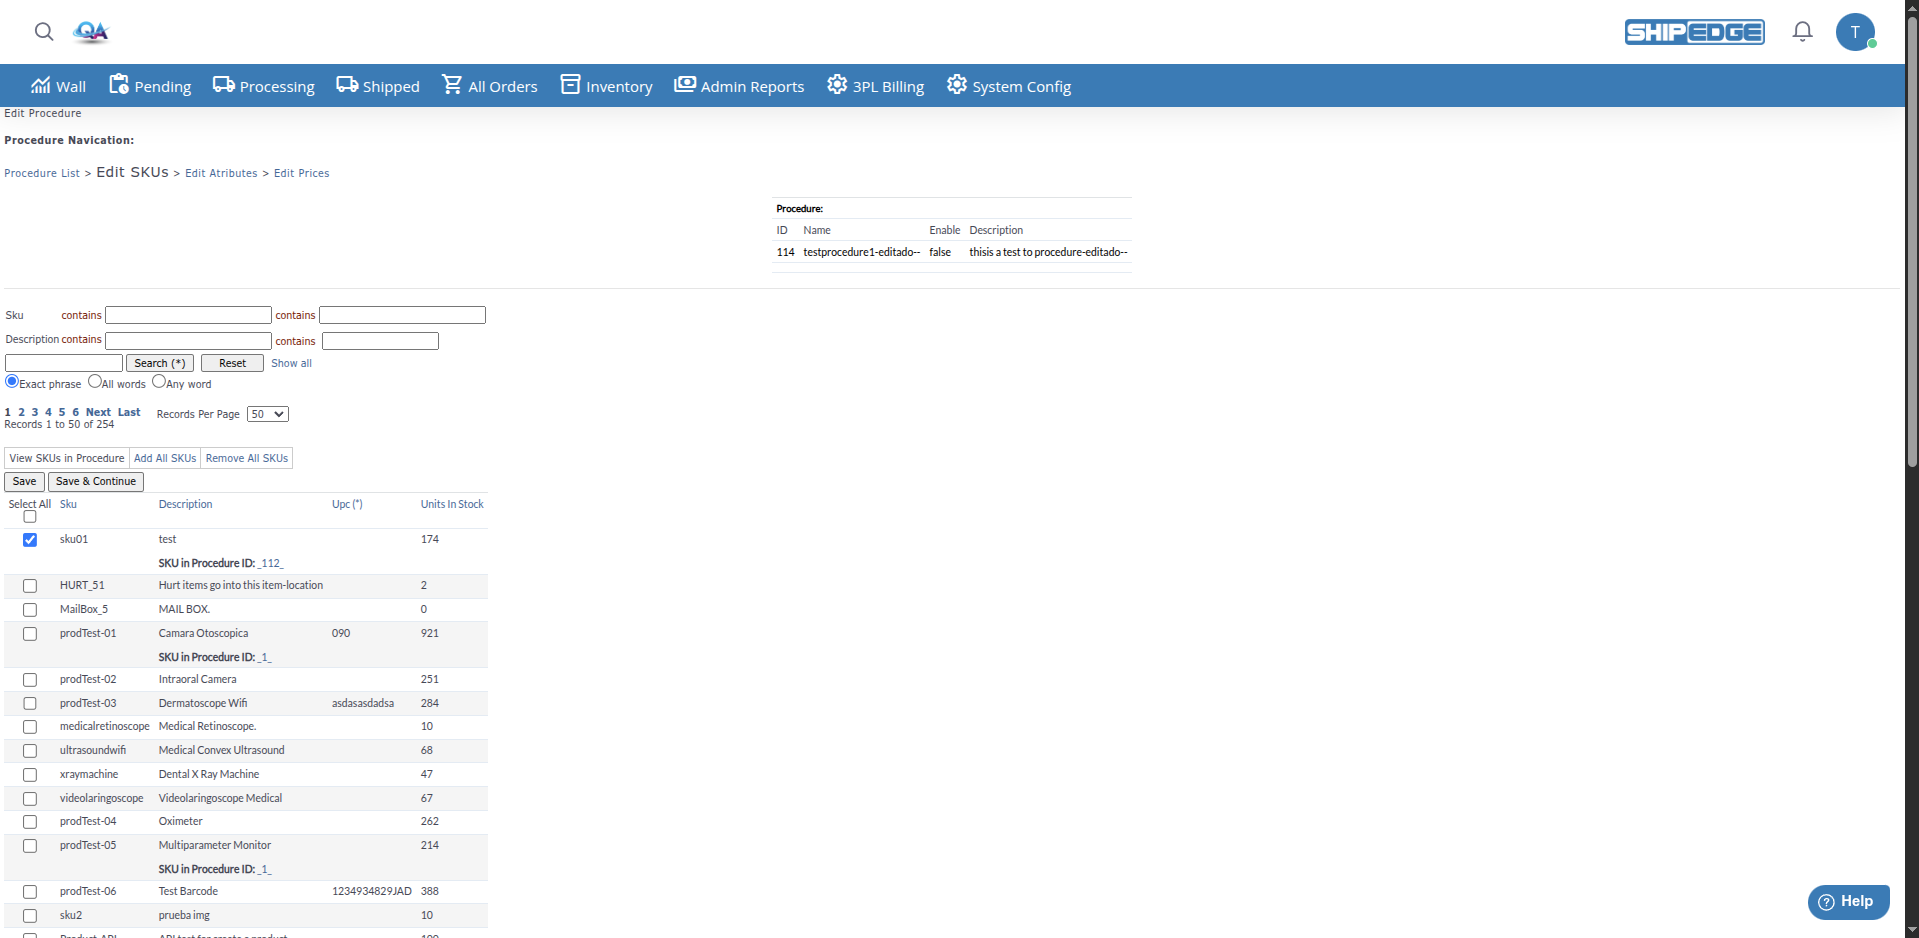Go to Shipped truck icon
The height and width of the screenshot is (938, 1919).
(347, 85)
